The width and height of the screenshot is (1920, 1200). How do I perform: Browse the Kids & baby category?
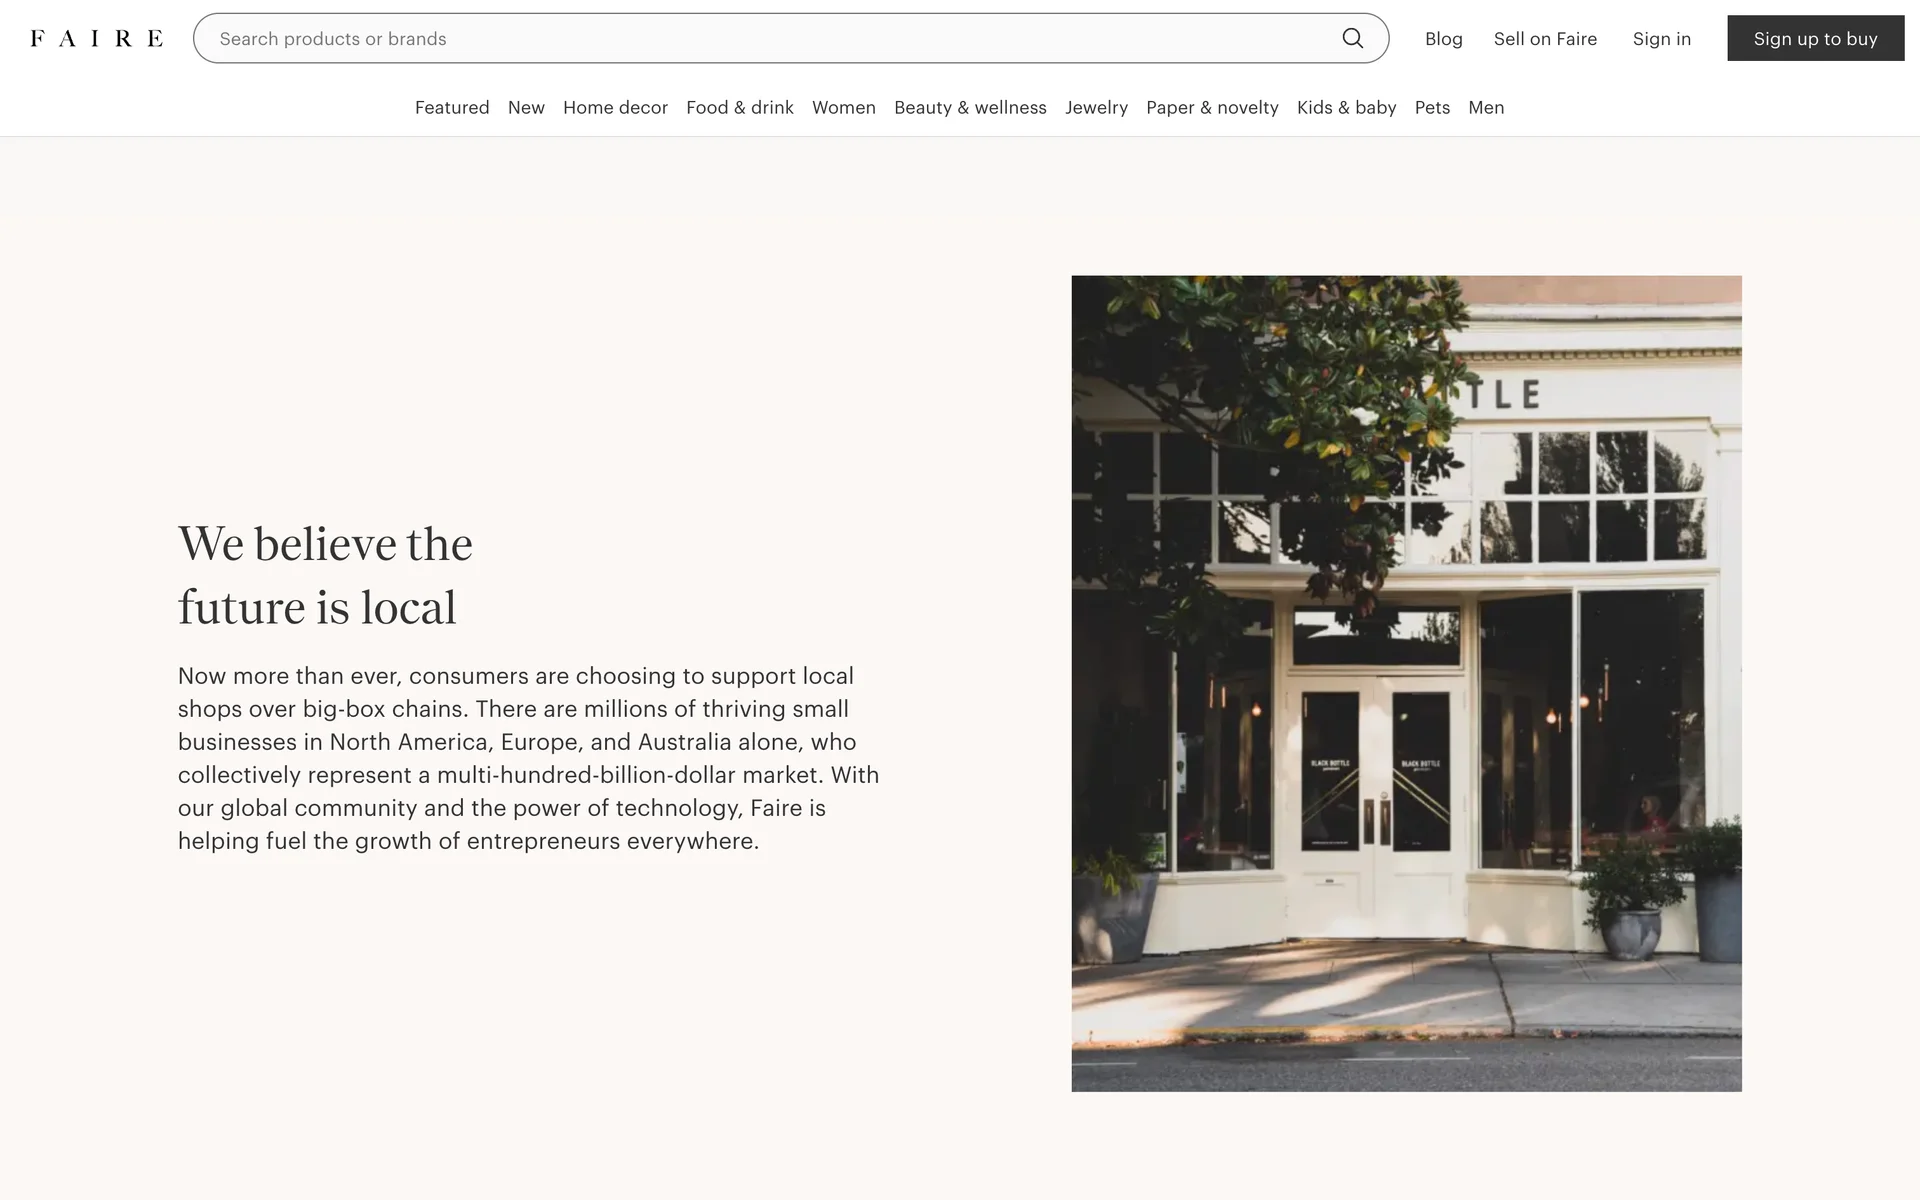1346,107
